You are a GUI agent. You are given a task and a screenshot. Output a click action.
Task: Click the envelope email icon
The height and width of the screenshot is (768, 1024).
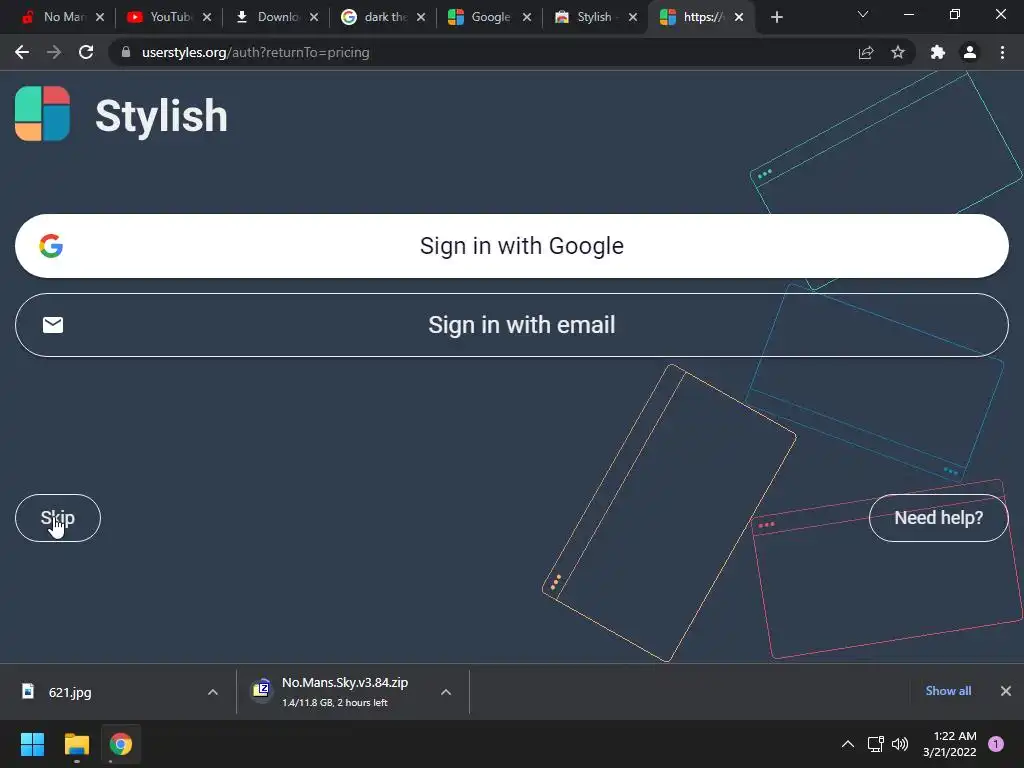53,325
